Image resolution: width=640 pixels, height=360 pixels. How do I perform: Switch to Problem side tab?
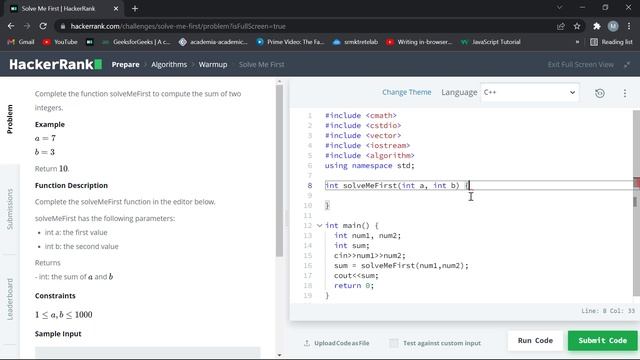(10, 119)
